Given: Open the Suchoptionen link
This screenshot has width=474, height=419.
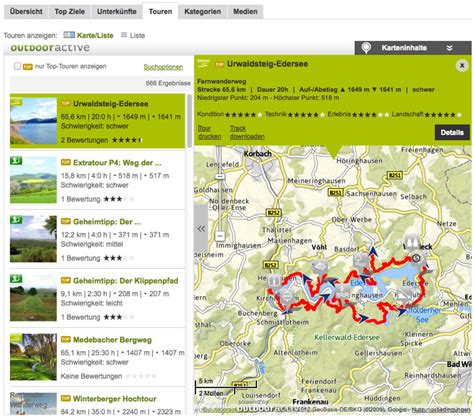Looking at the screenshot, I should (x=163, y=67).
